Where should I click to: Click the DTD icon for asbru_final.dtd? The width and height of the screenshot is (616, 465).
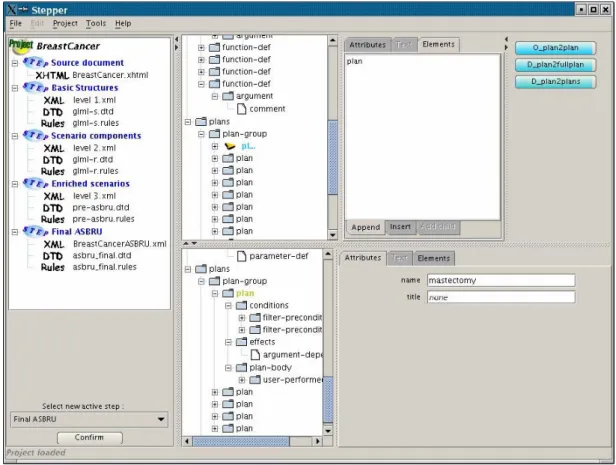(x=53, y=256)
